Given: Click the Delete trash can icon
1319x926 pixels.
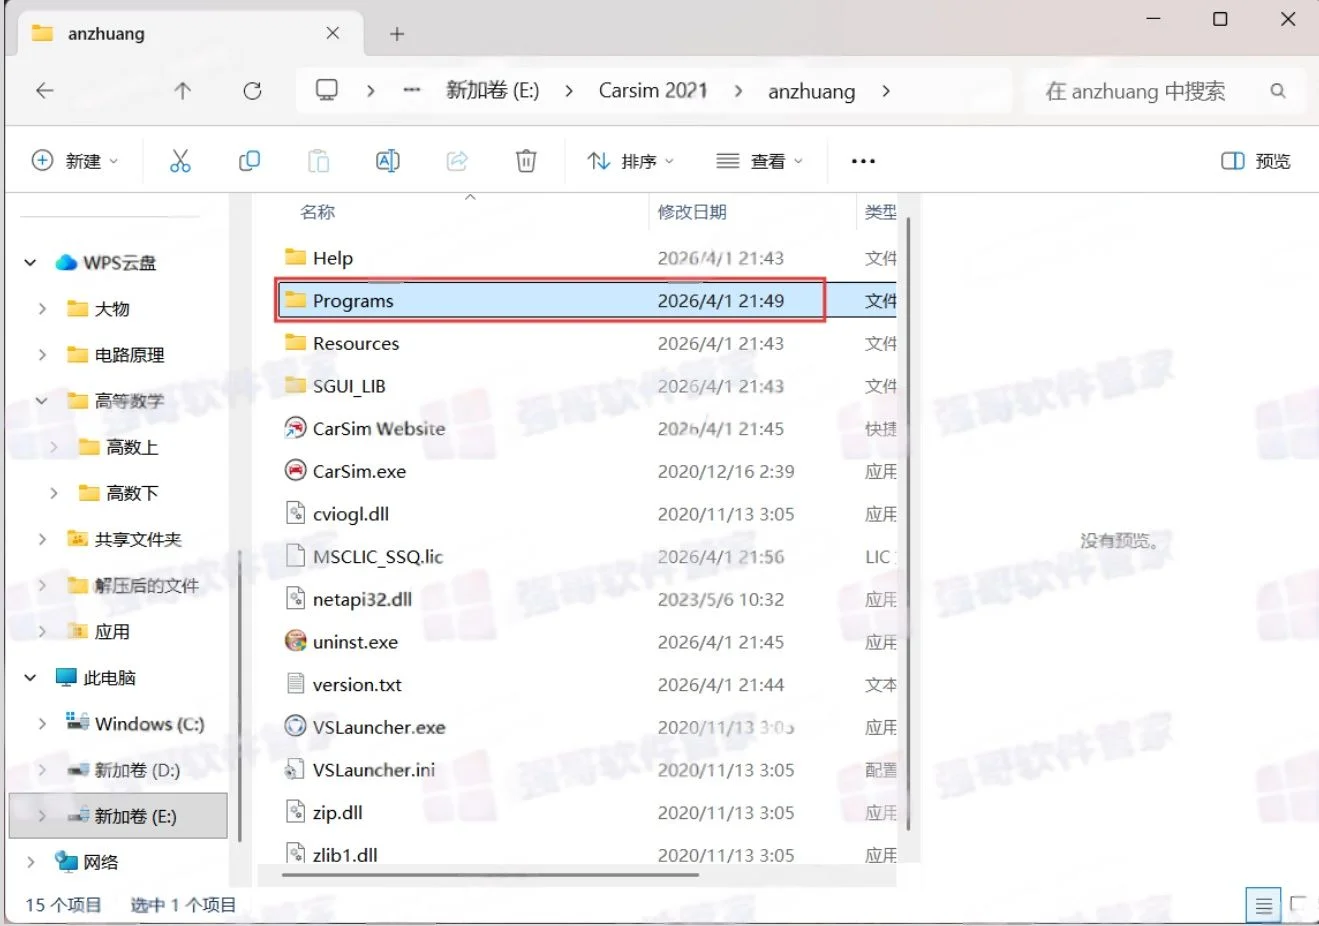Looking at the screenshot, I should point(526,161).
